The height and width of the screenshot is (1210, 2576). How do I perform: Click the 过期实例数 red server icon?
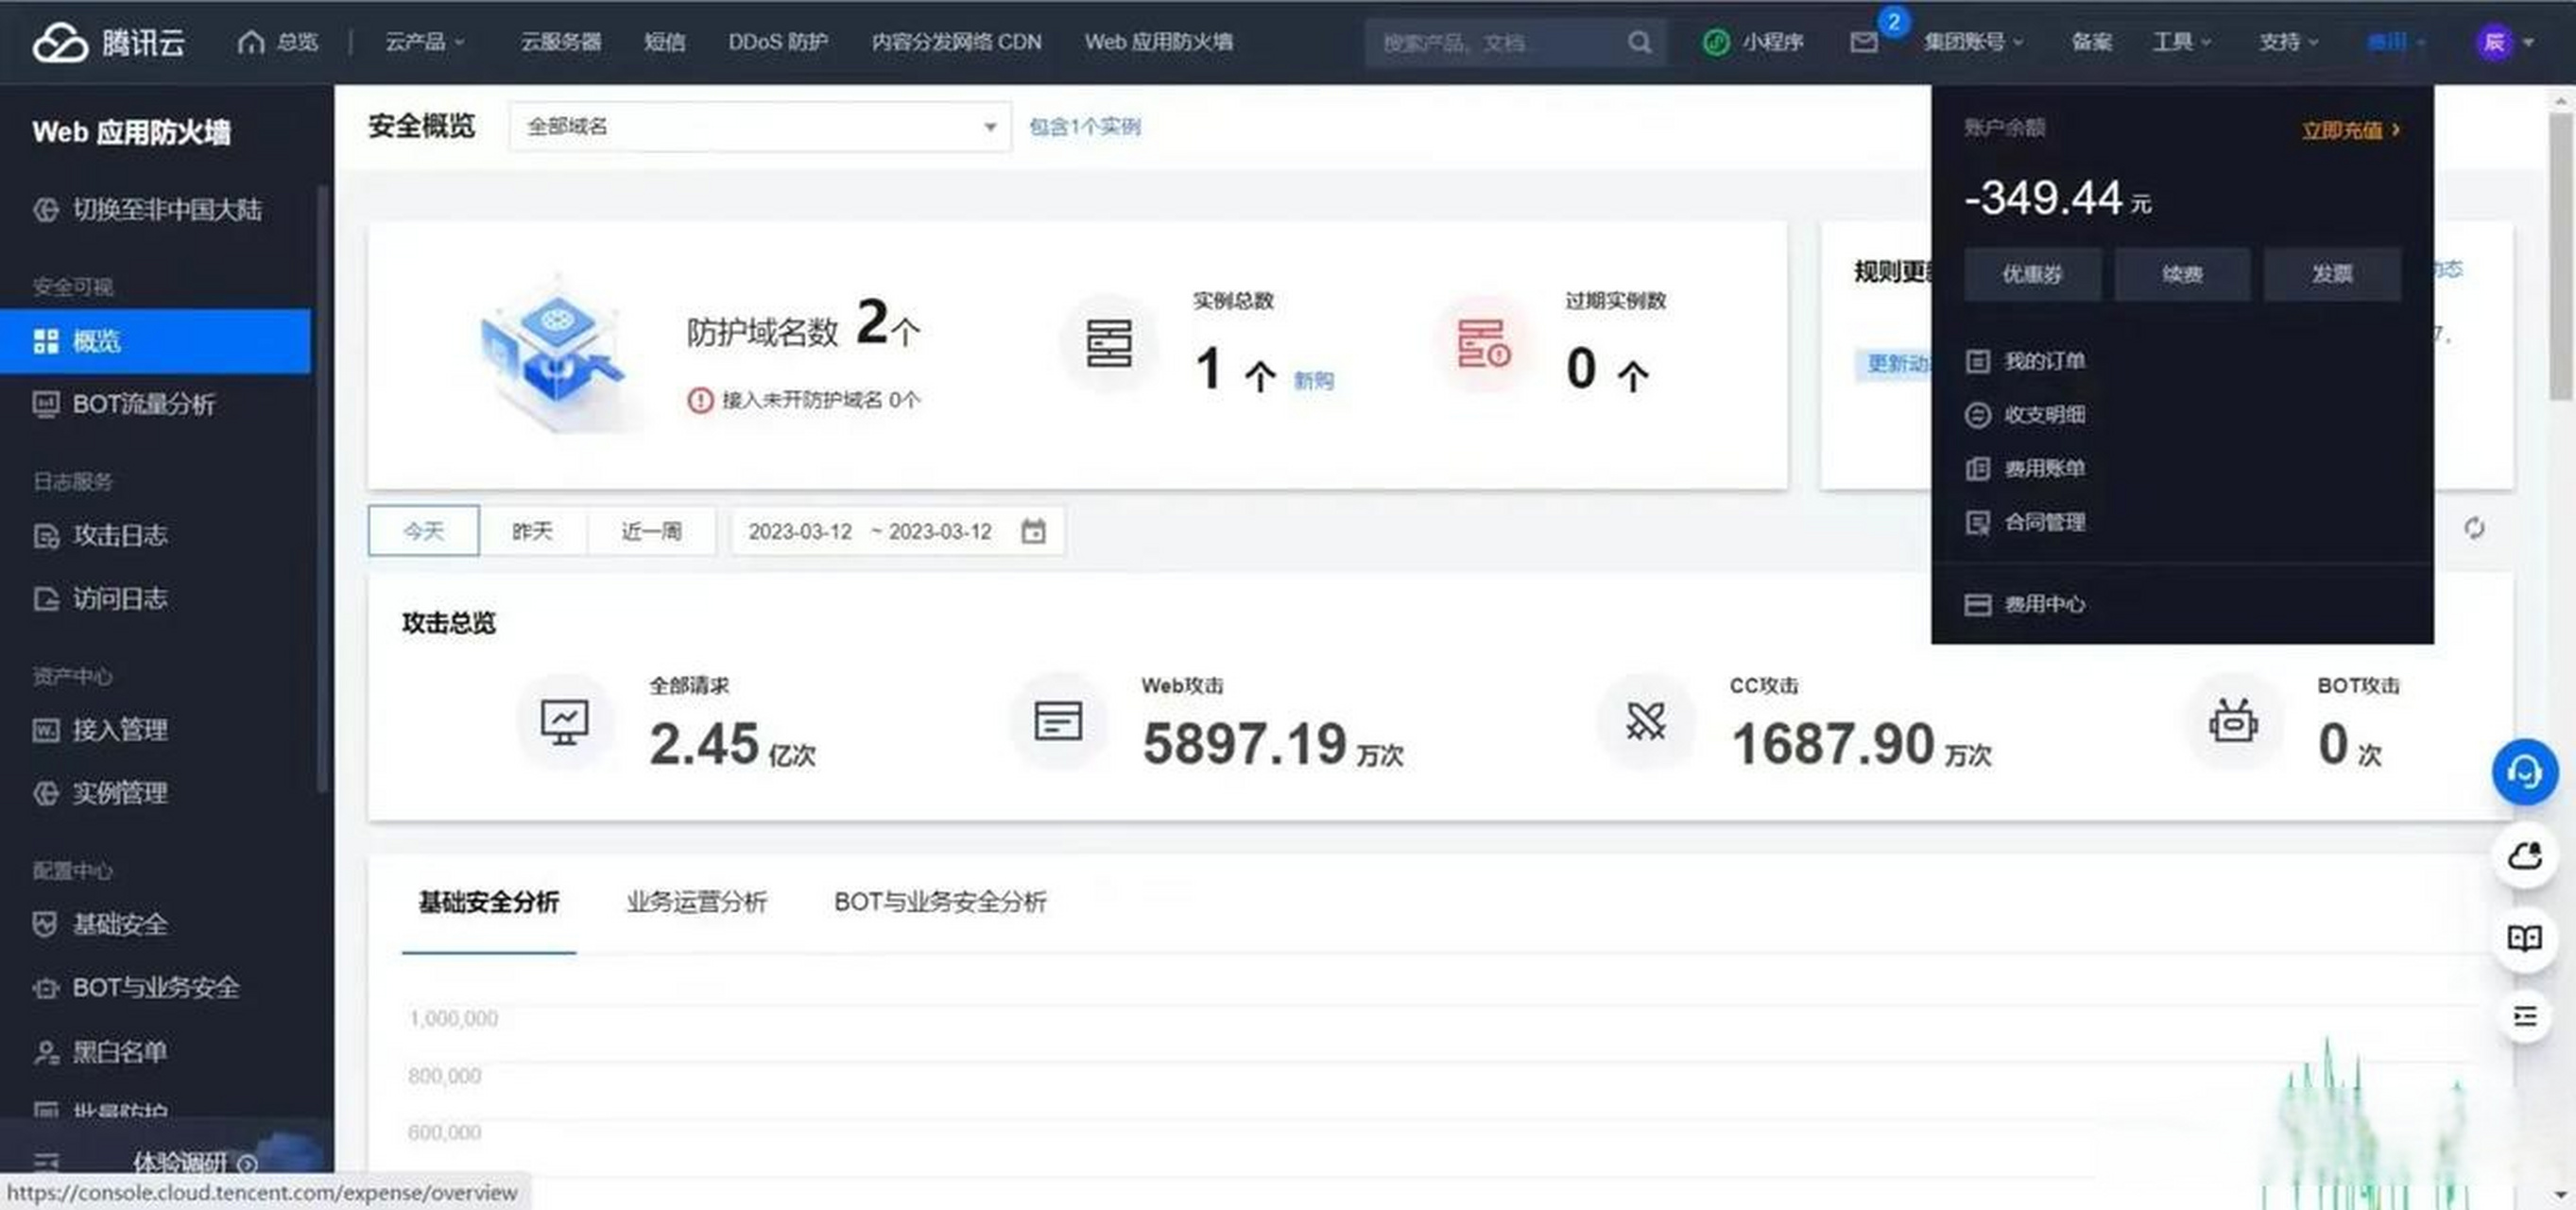coord(1483,343)
